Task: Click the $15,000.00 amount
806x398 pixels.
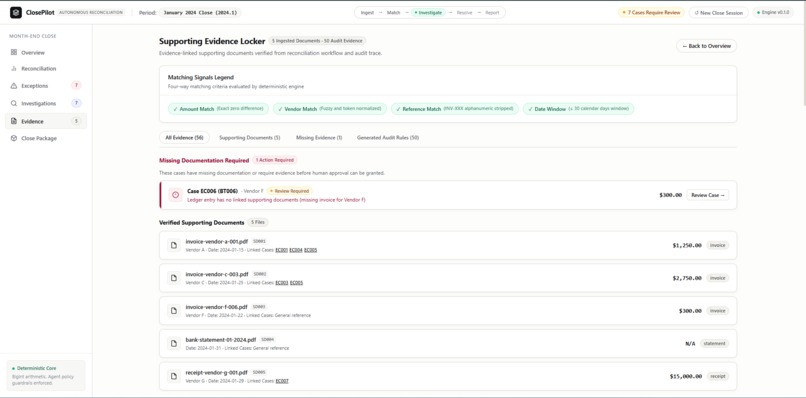Action: (686, 376)
